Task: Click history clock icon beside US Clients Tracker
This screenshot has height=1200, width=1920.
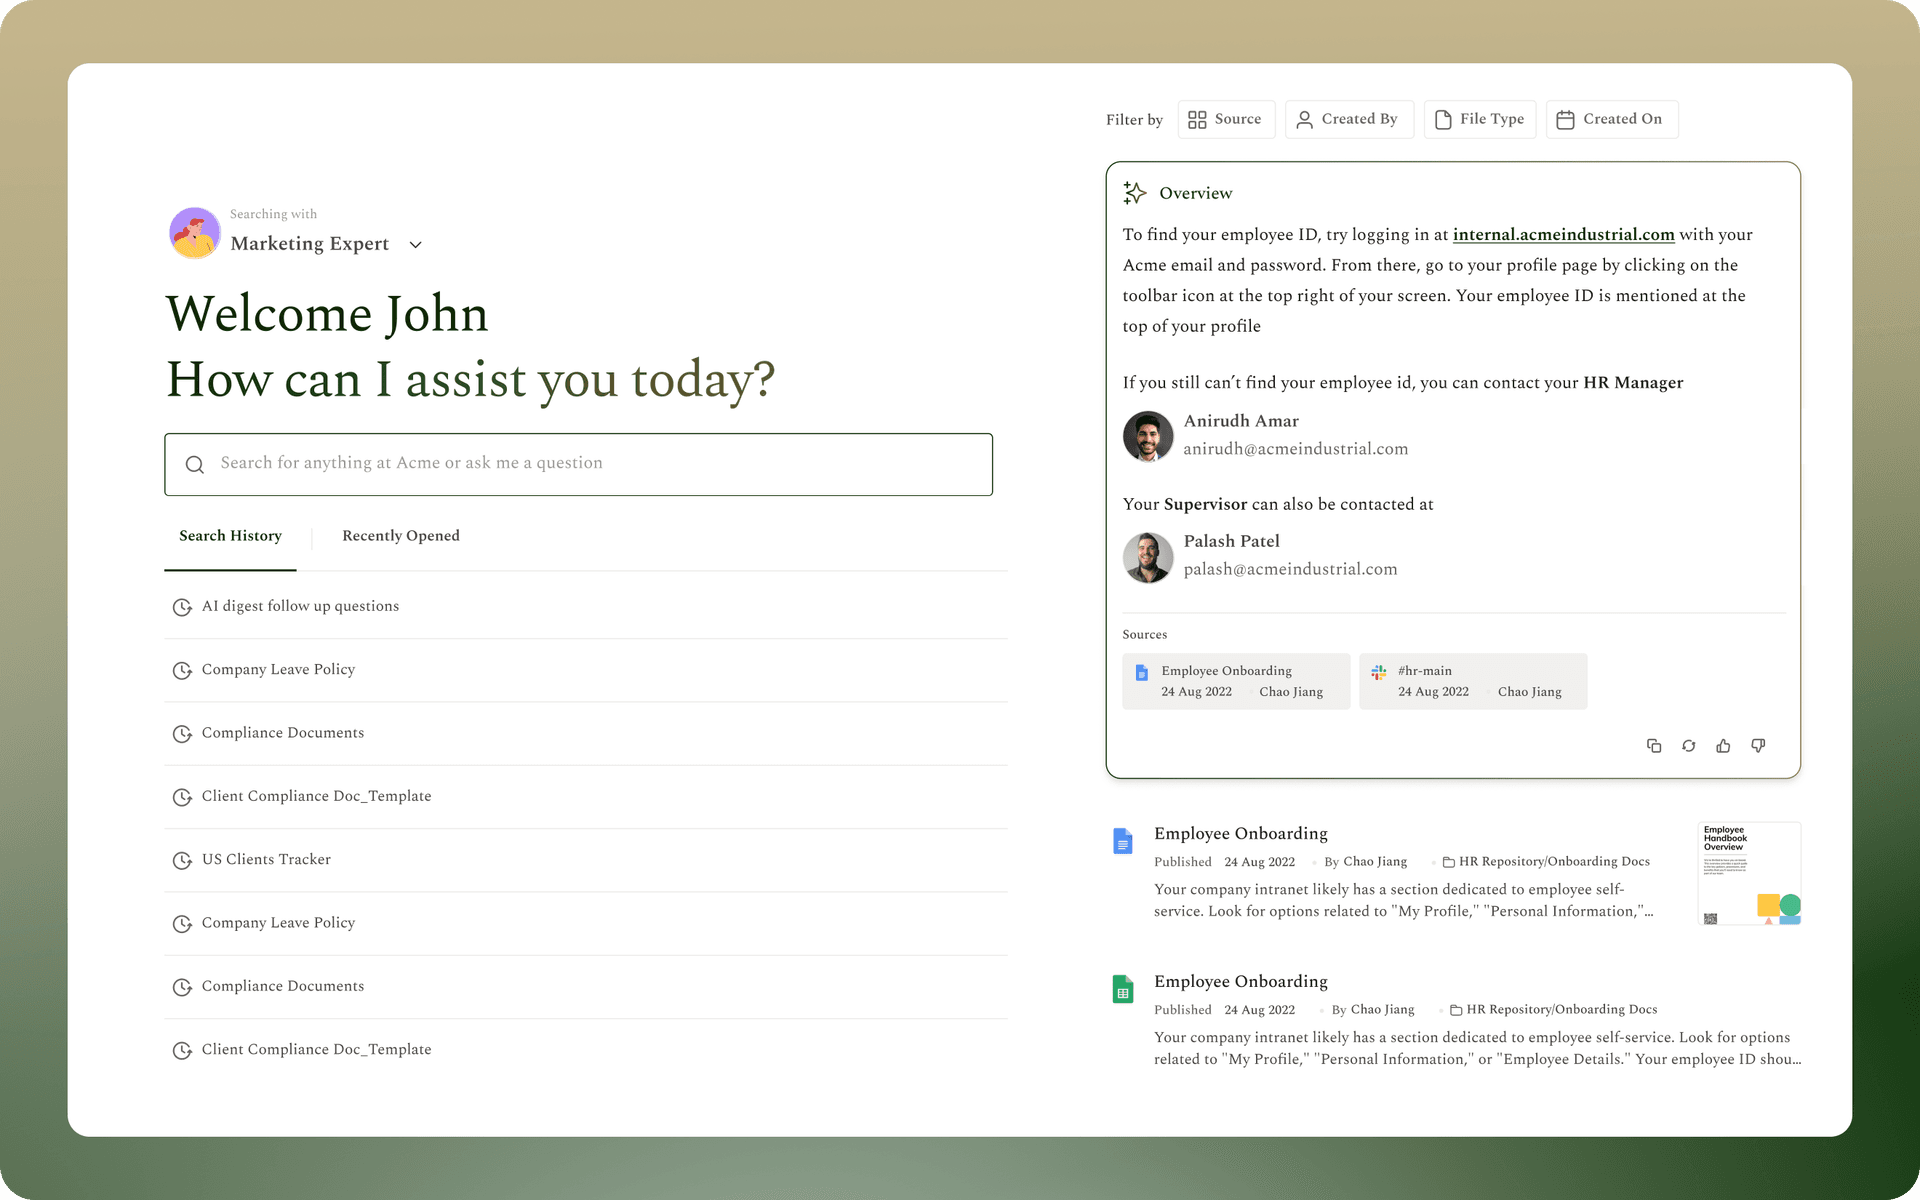Action: (x=182, y=860)
